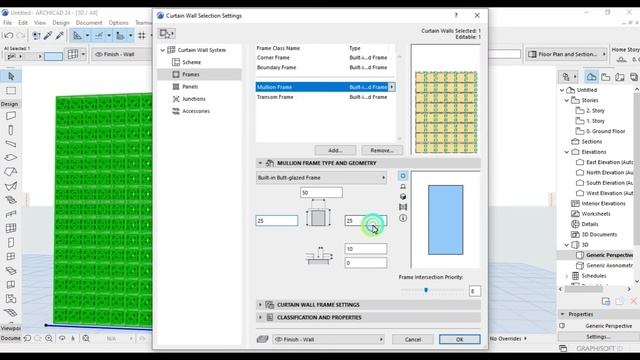The height and width of the screenshot is (360, 640).
Task: Click the Add... button
Action: click(336, 150)
